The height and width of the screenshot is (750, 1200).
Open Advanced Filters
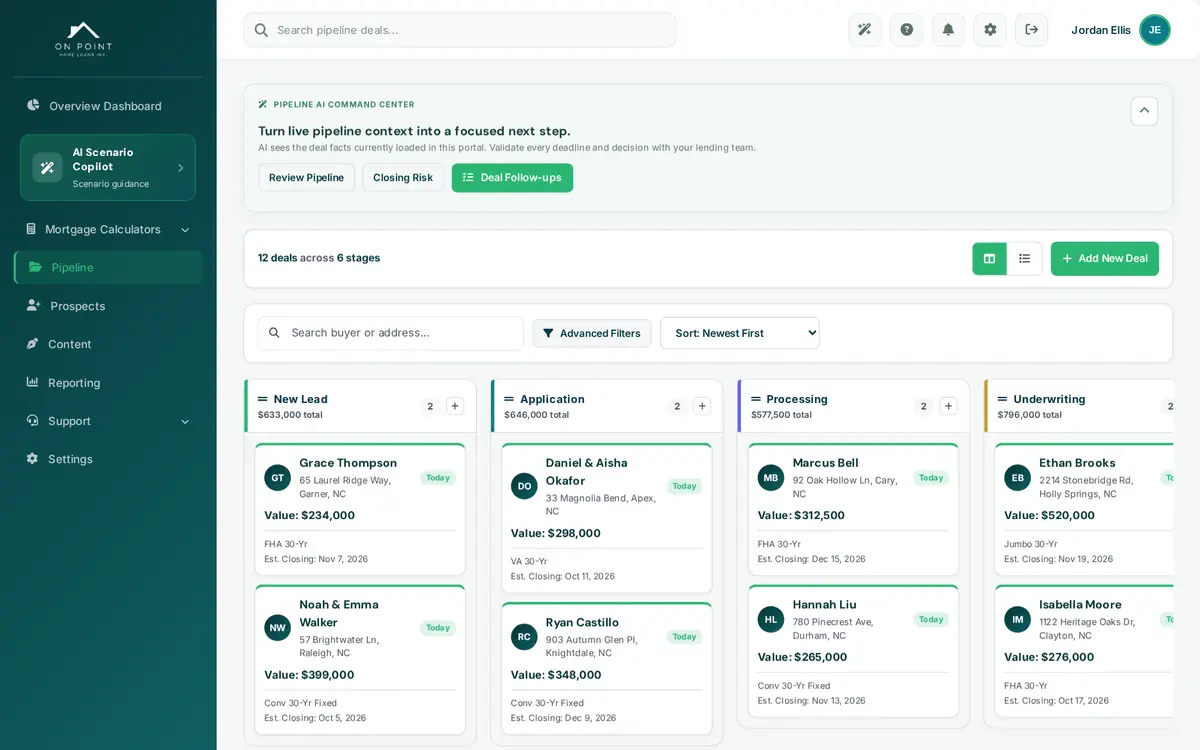[x=592, y=333]
